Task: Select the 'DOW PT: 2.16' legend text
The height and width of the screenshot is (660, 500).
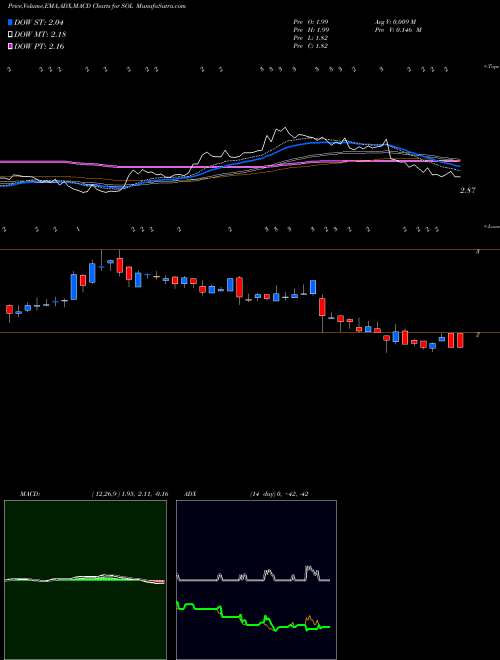Action: click(39, 46)
